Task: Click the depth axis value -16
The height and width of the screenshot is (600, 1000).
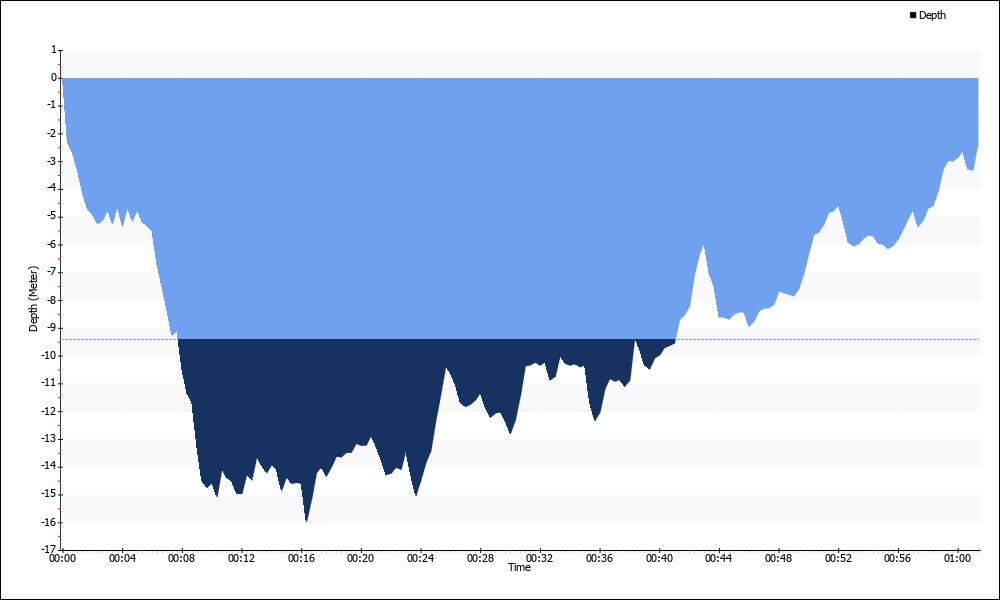Action: [x=50, y=522]
